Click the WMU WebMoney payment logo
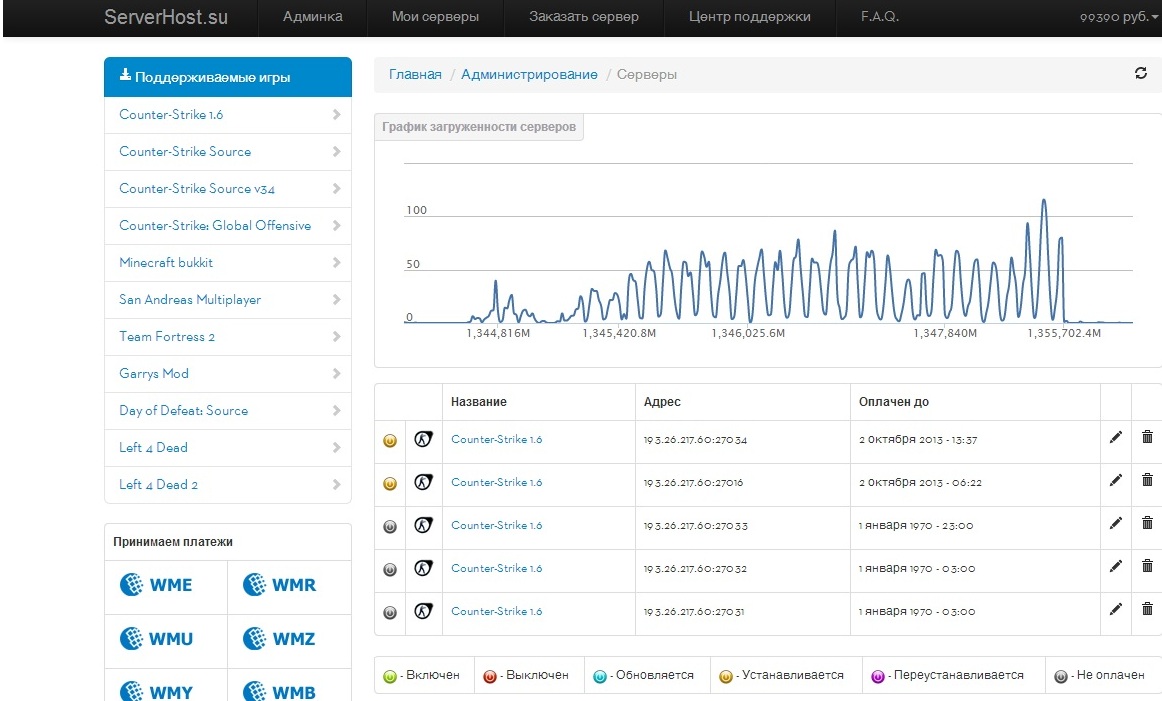 click(x=156, y=638)
